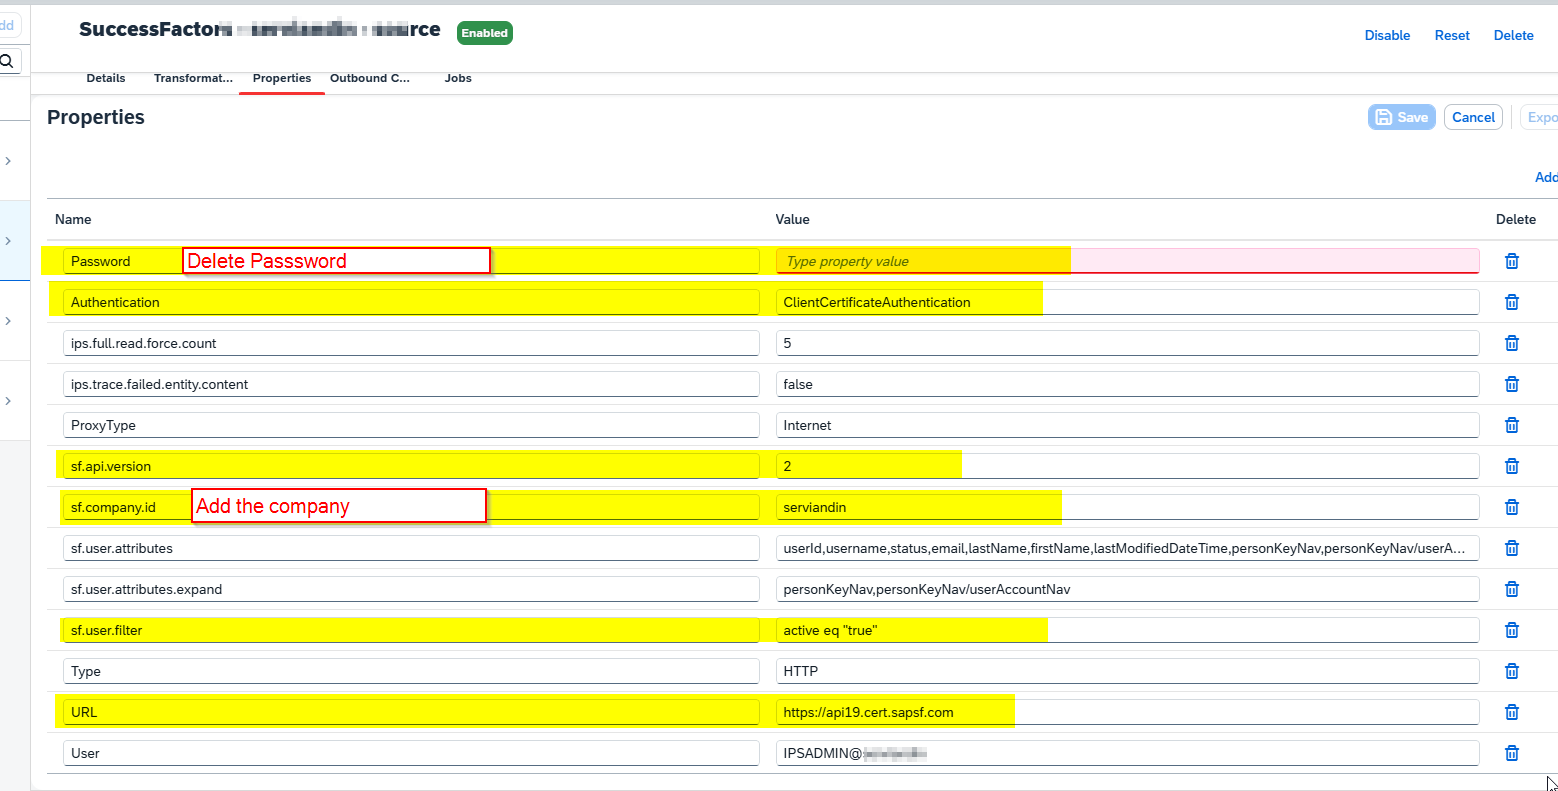The width and height of the screenshot is (1558, 791).
Task: Edit value 'false' for ips.trace.failed.entity.content
Action: click(x=1127, y=384)
